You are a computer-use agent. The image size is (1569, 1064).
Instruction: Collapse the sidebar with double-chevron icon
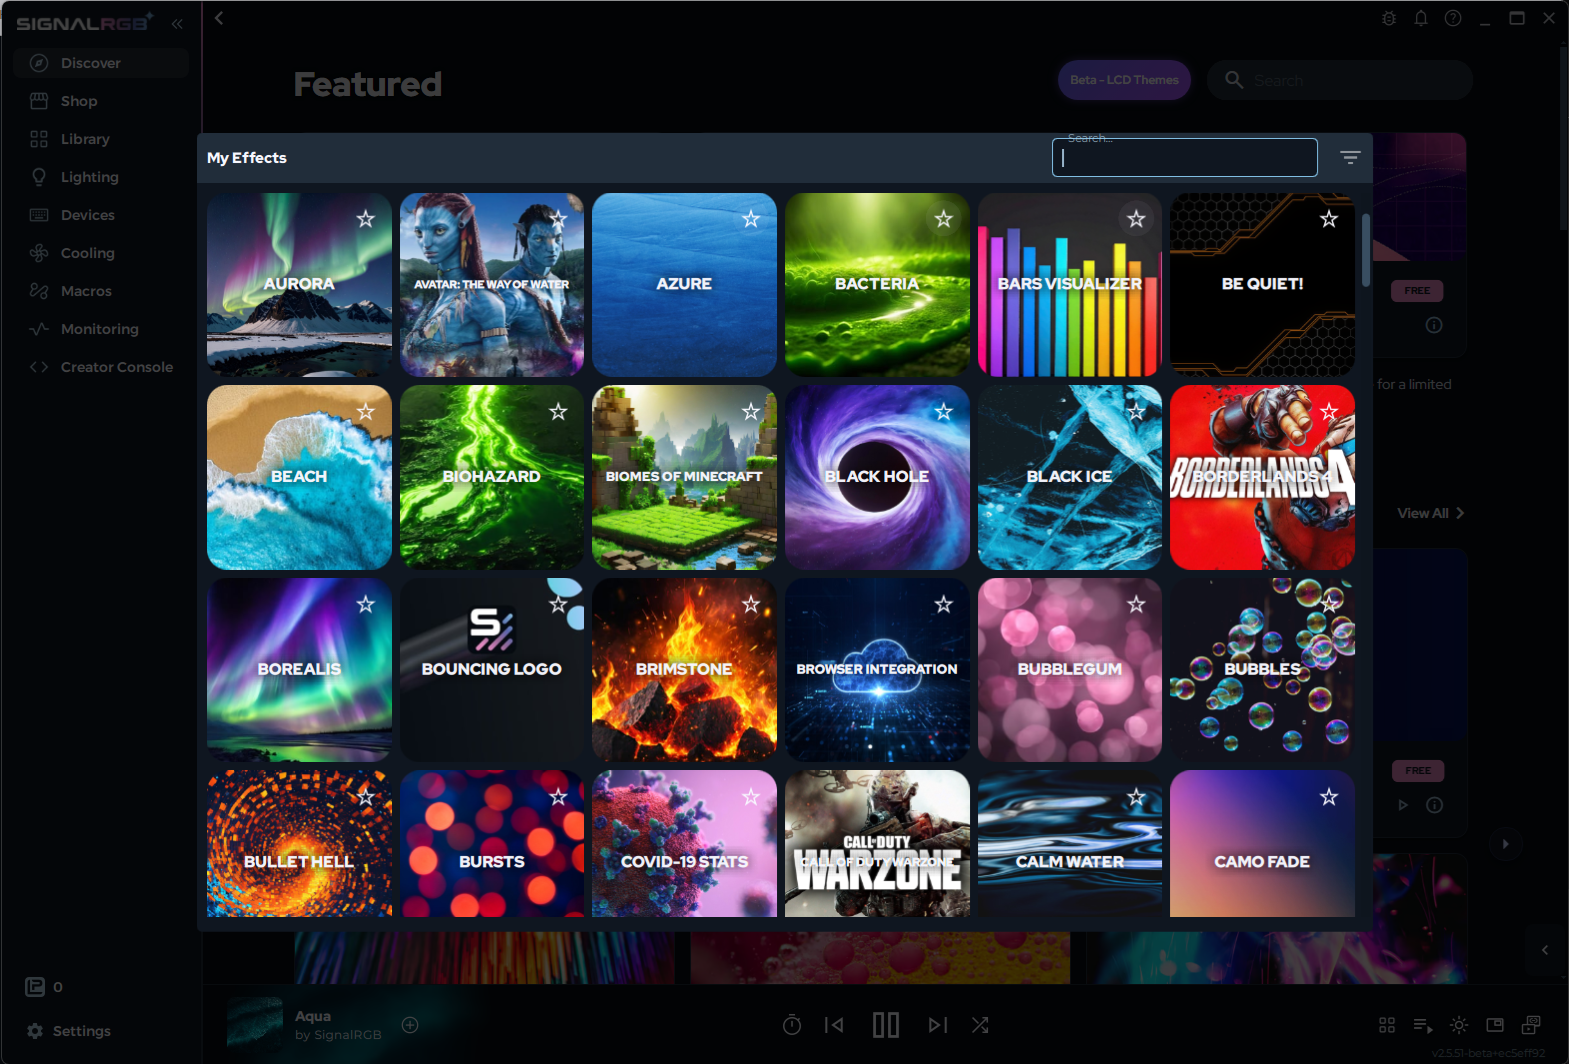[177, 23]
